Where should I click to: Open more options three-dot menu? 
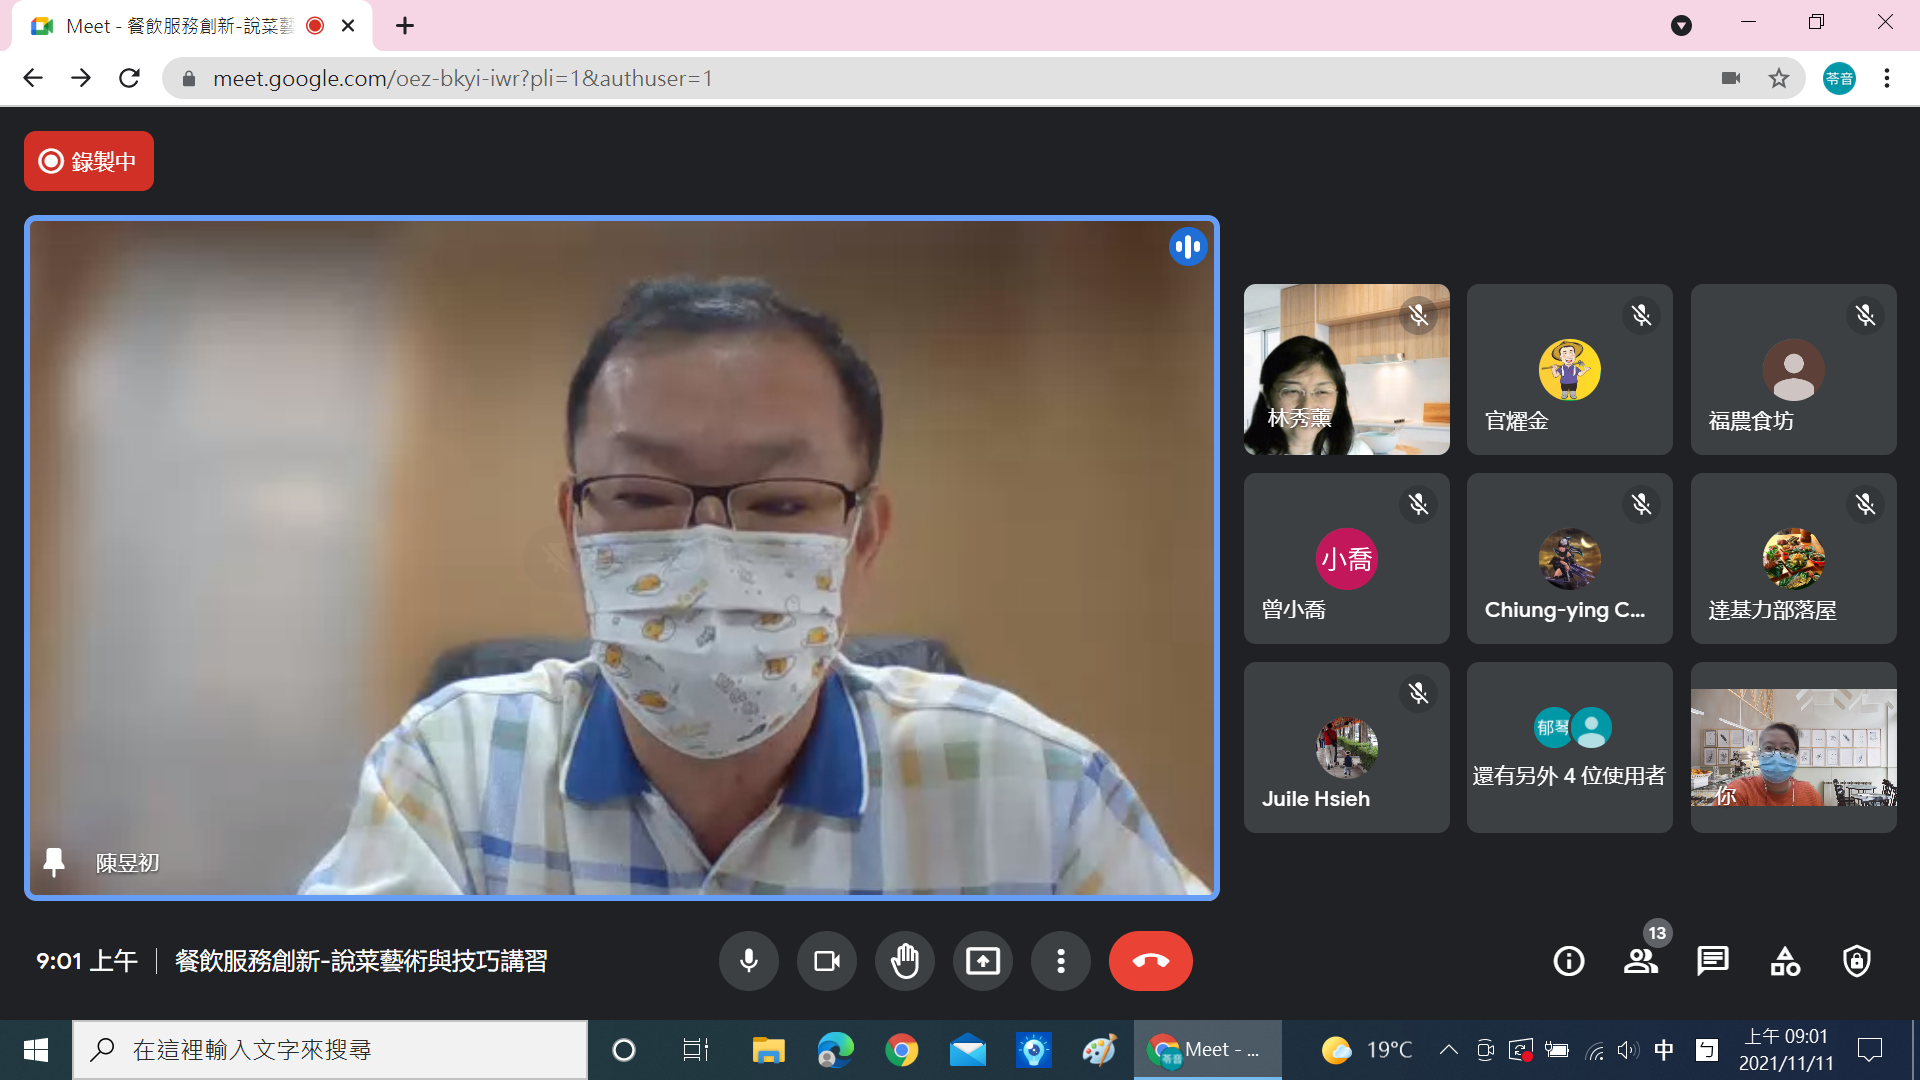1060,961
